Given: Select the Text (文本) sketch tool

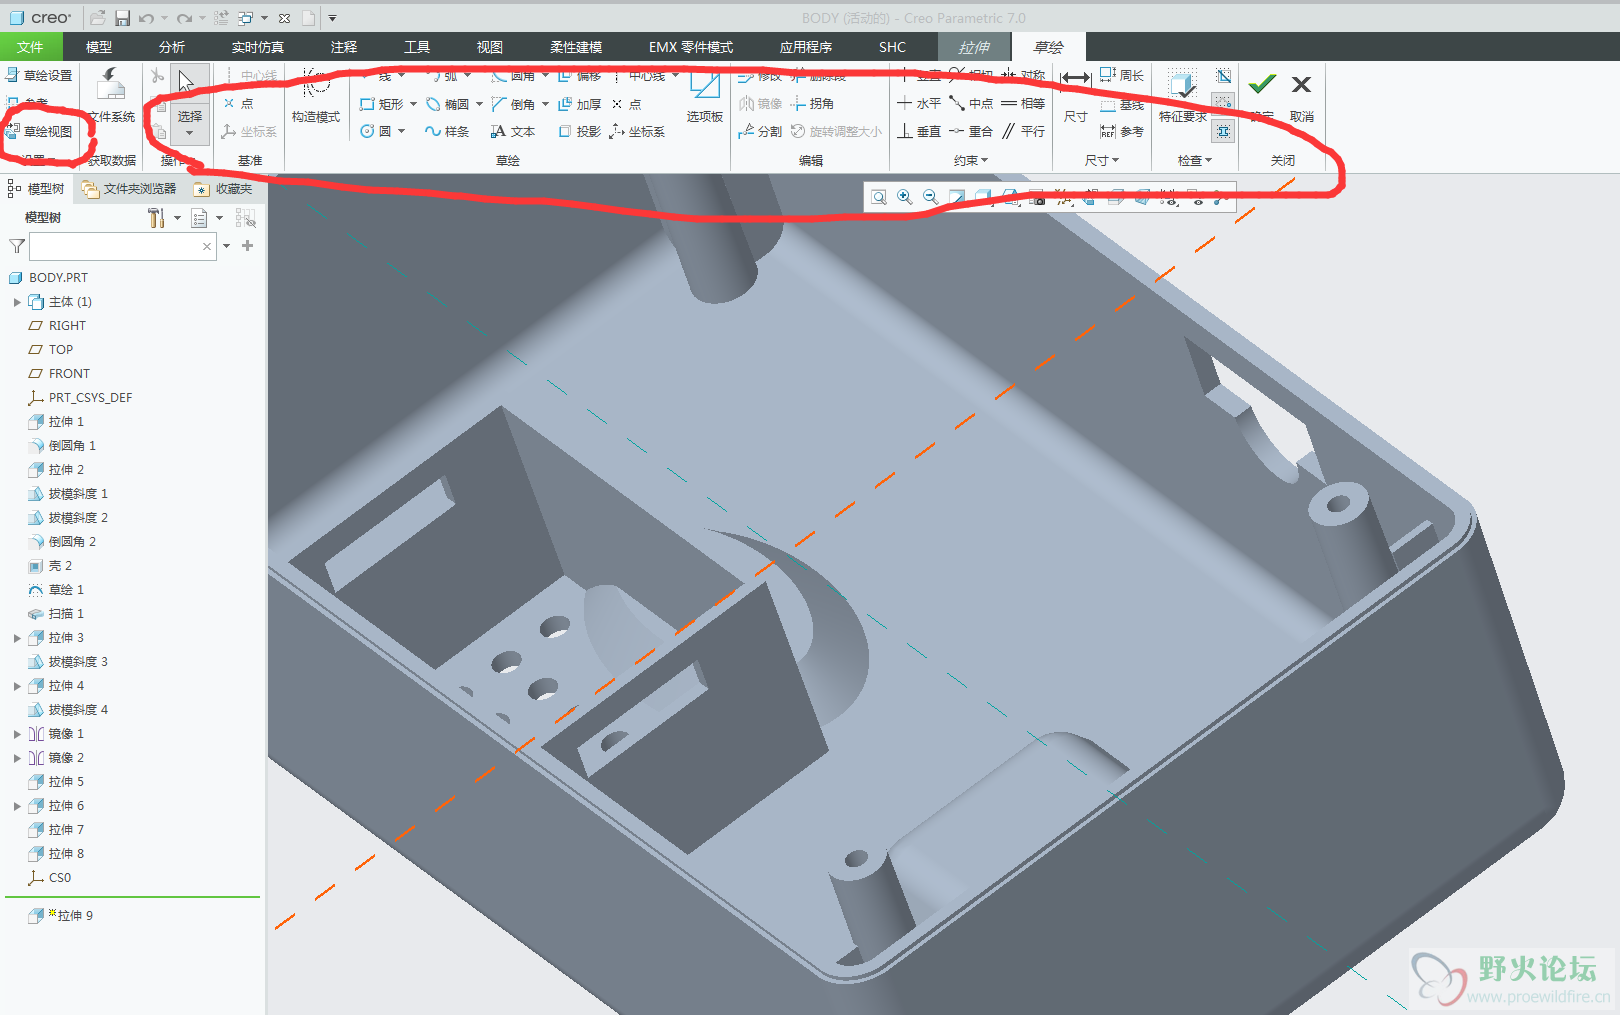Looking at the screenshot, I should [x=513, y=131].
